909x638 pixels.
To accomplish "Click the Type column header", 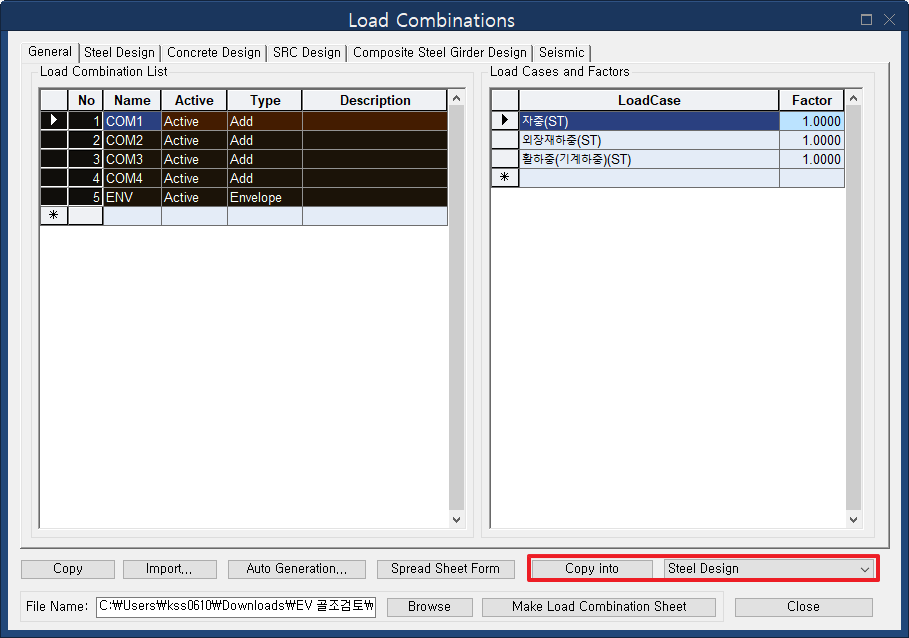I will click(264, 100).
